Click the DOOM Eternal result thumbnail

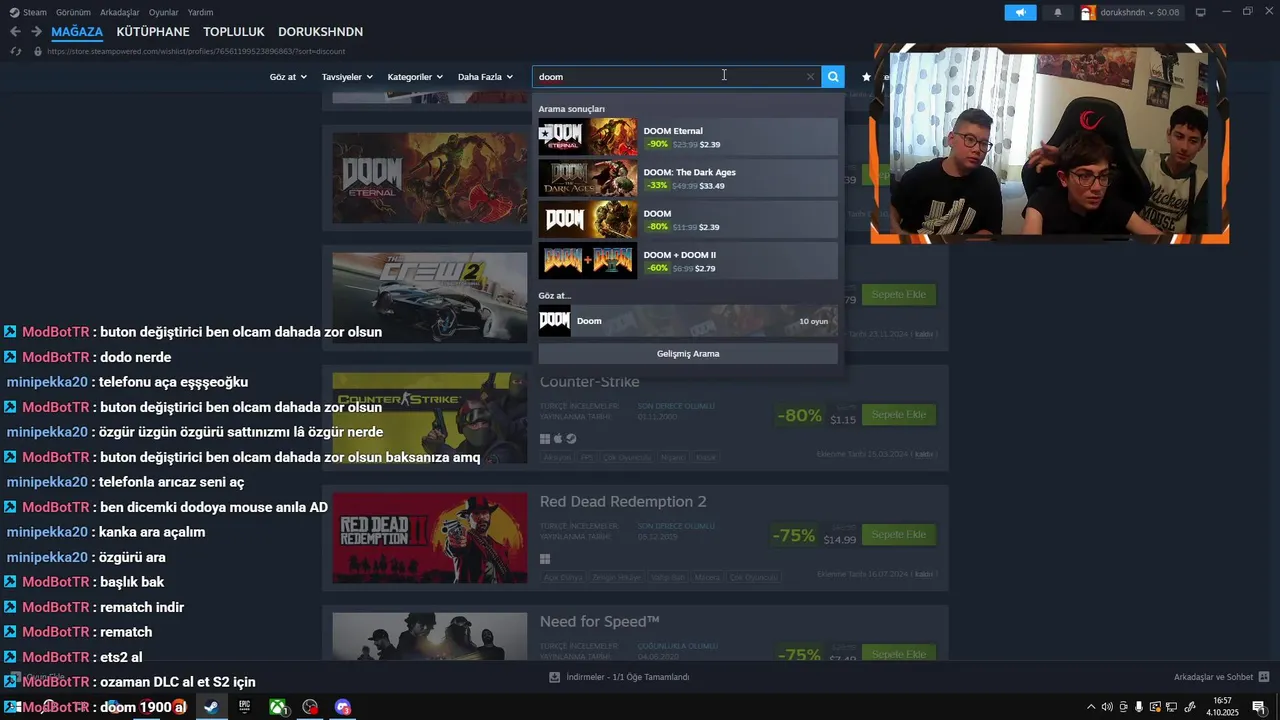click(x=588, y=137)
